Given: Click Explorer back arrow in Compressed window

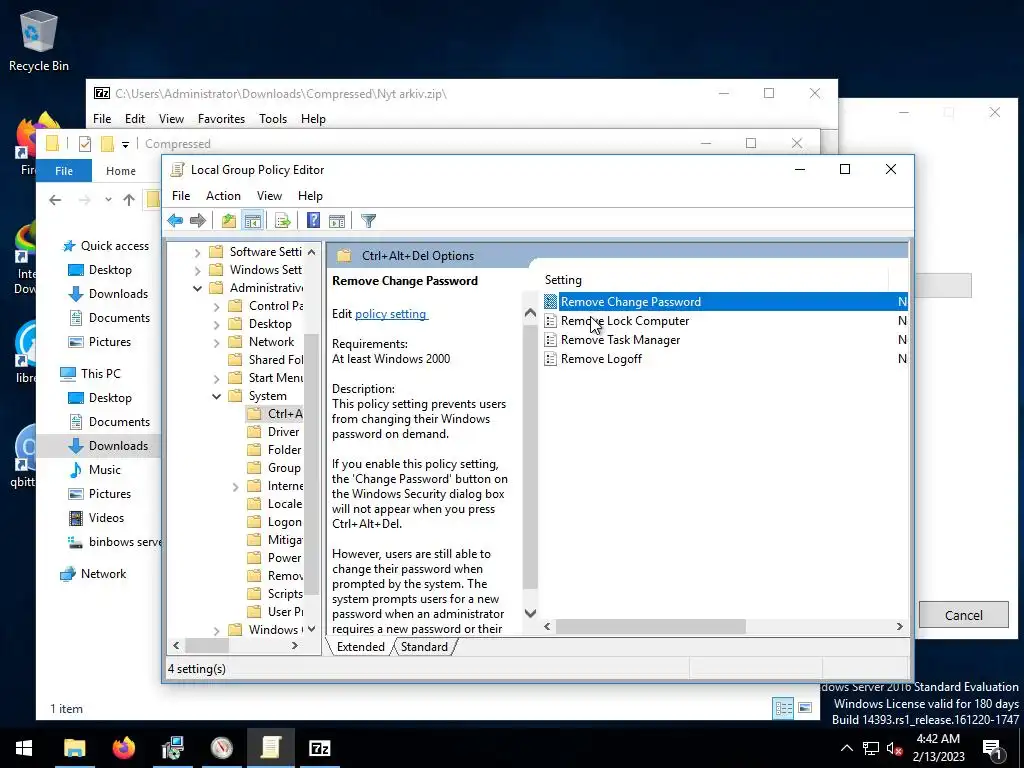Looking at the screenshot, I should pyautogui.click(x=56, y=200).
